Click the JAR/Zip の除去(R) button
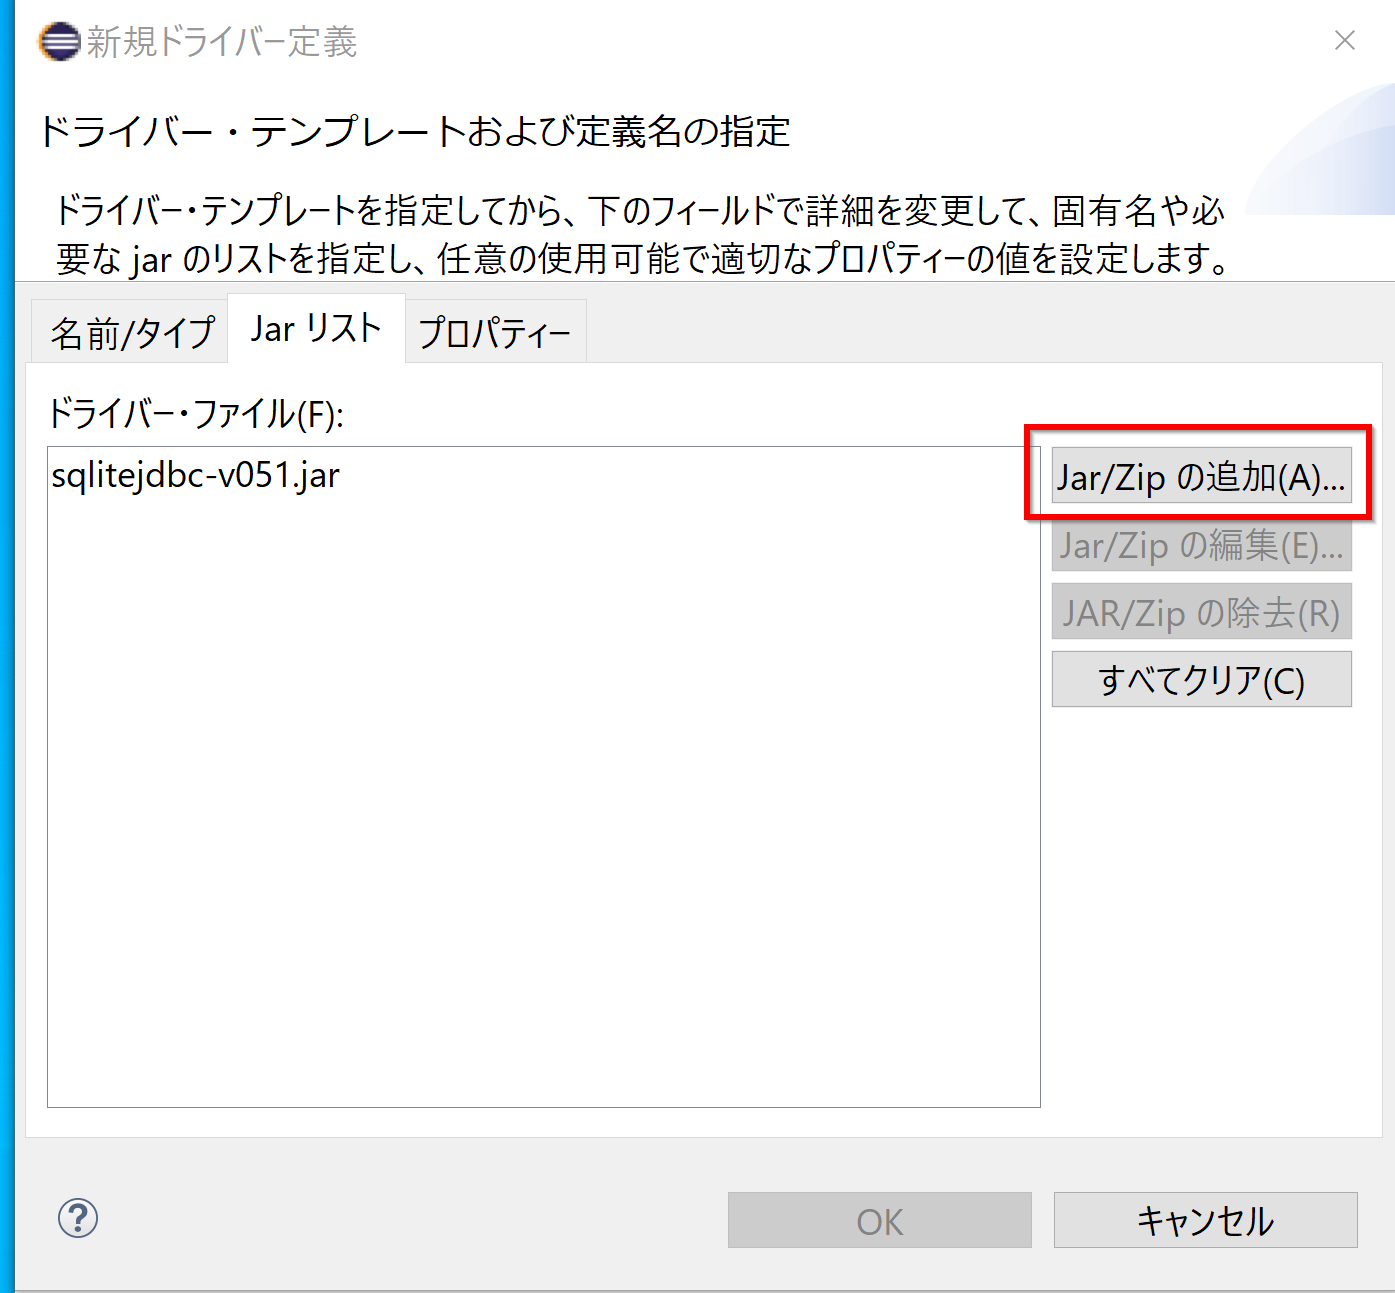 coord(1201,613)
